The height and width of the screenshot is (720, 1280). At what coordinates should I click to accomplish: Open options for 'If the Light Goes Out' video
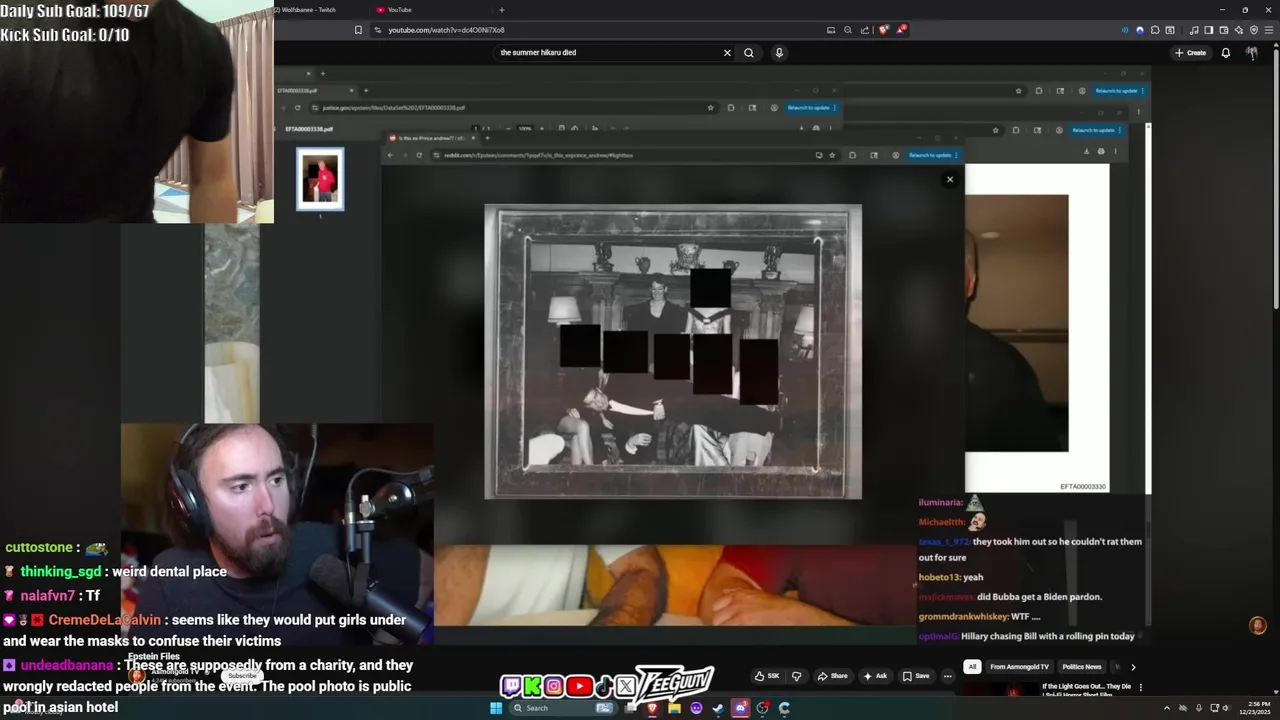(x=1141, y=687)
